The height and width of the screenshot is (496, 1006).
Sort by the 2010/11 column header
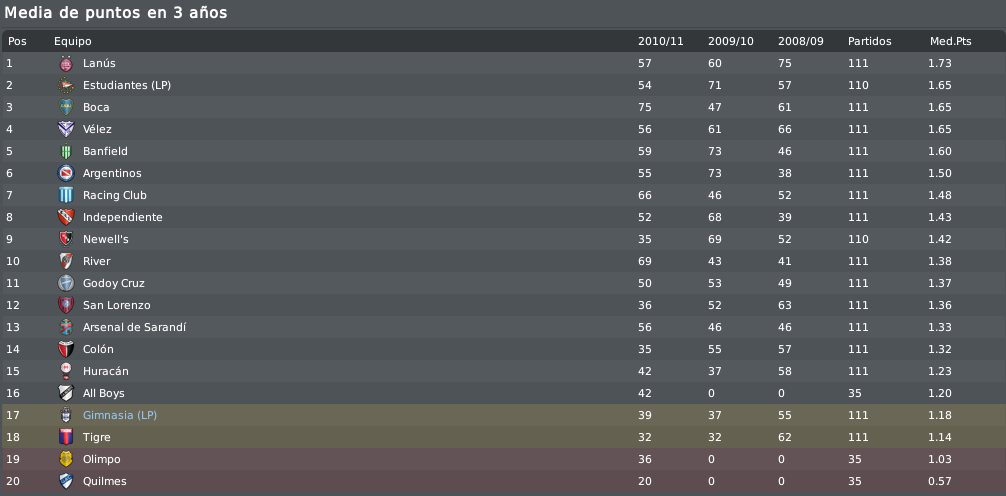point(660,41)
